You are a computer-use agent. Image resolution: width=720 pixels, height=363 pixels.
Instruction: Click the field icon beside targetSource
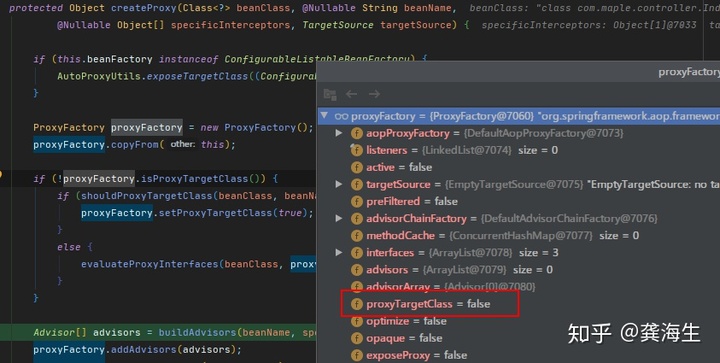[357, 184]
